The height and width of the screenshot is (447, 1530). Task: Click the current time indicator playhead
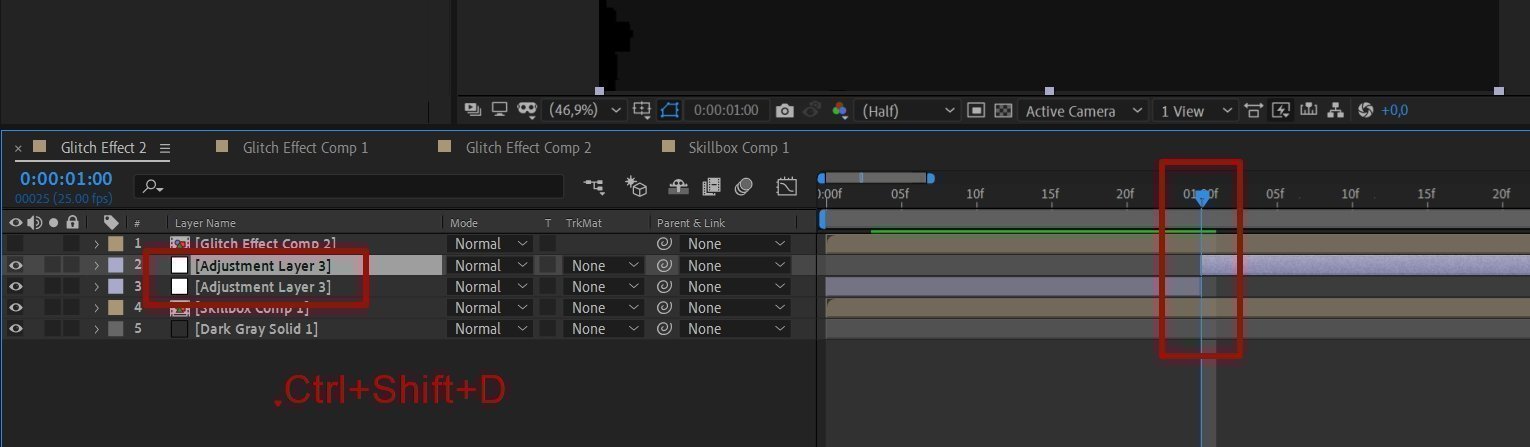coord(1201,198)
